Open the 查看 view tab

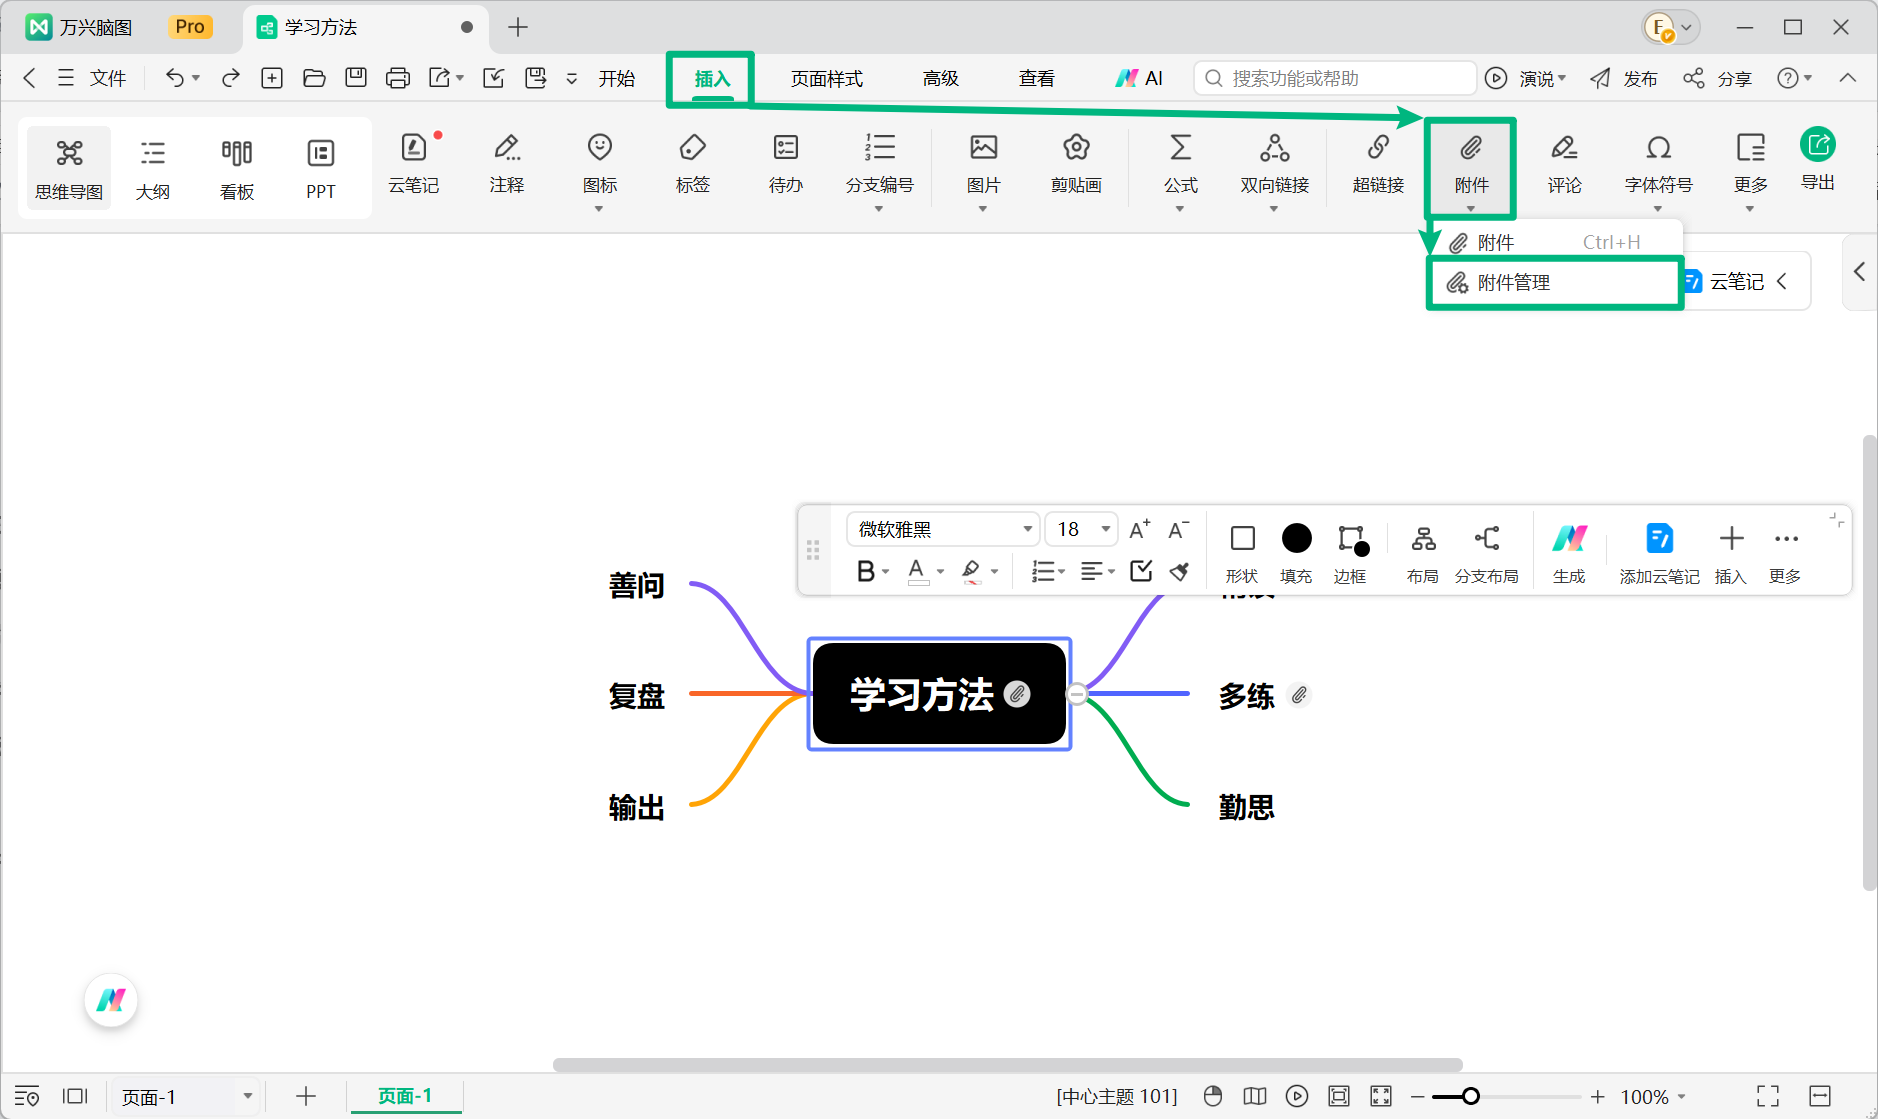click(1037, 78)
